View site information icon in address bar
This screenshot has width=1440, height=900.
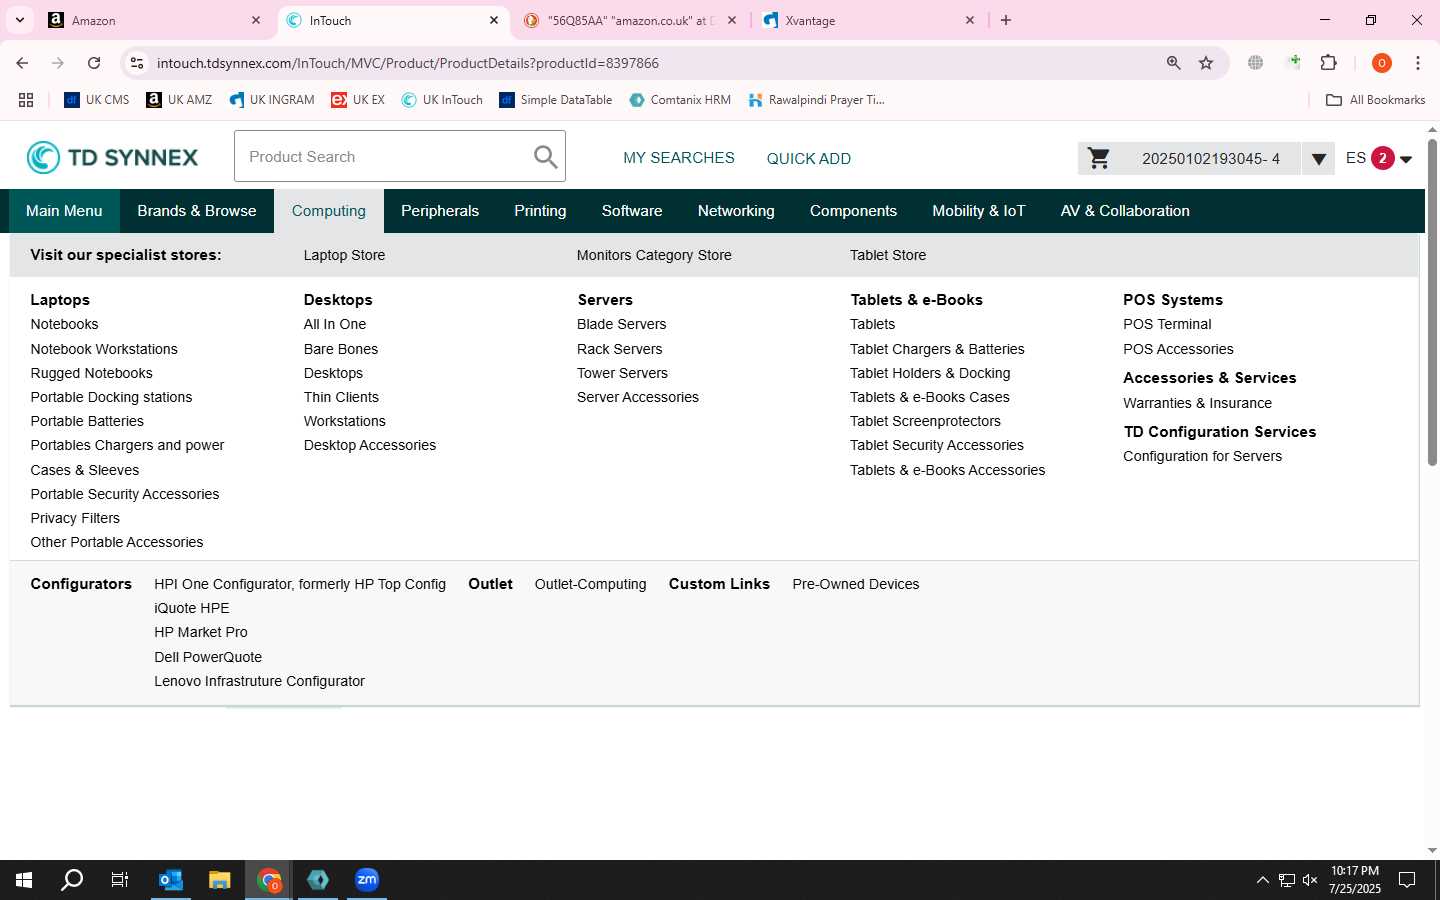(137, 63)
